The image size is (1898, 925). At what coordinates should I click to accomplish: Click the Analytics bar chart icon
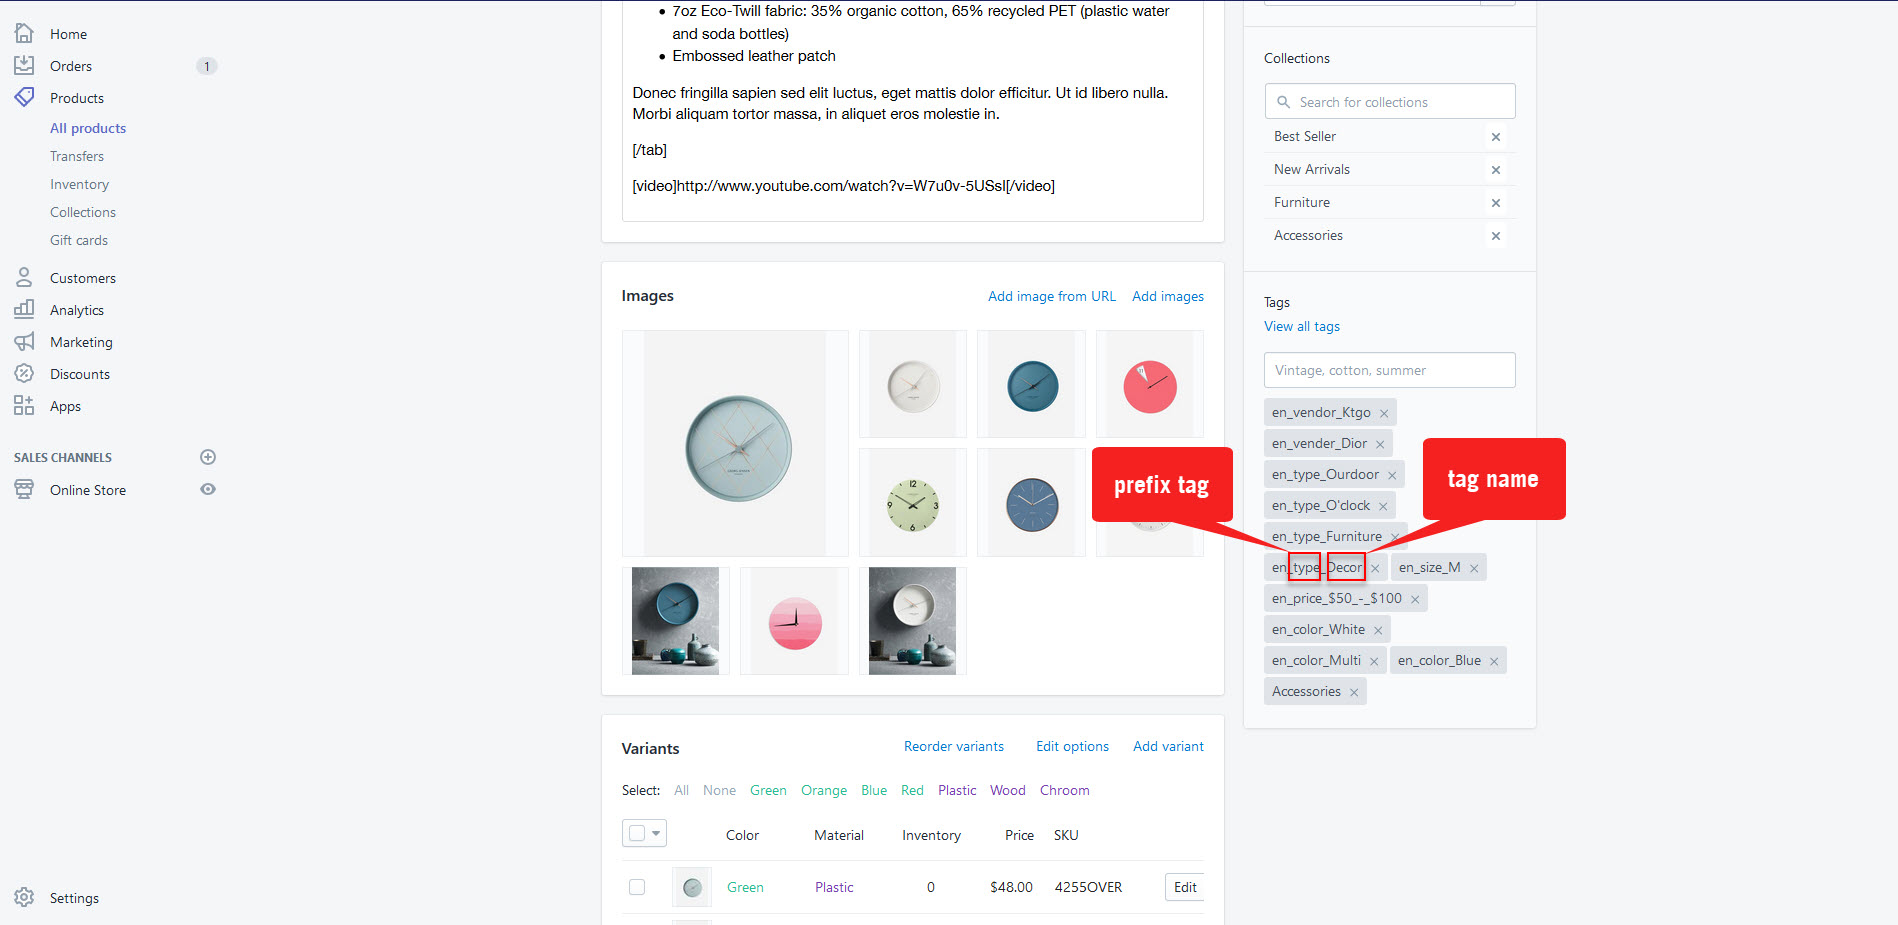pos(24,309)
